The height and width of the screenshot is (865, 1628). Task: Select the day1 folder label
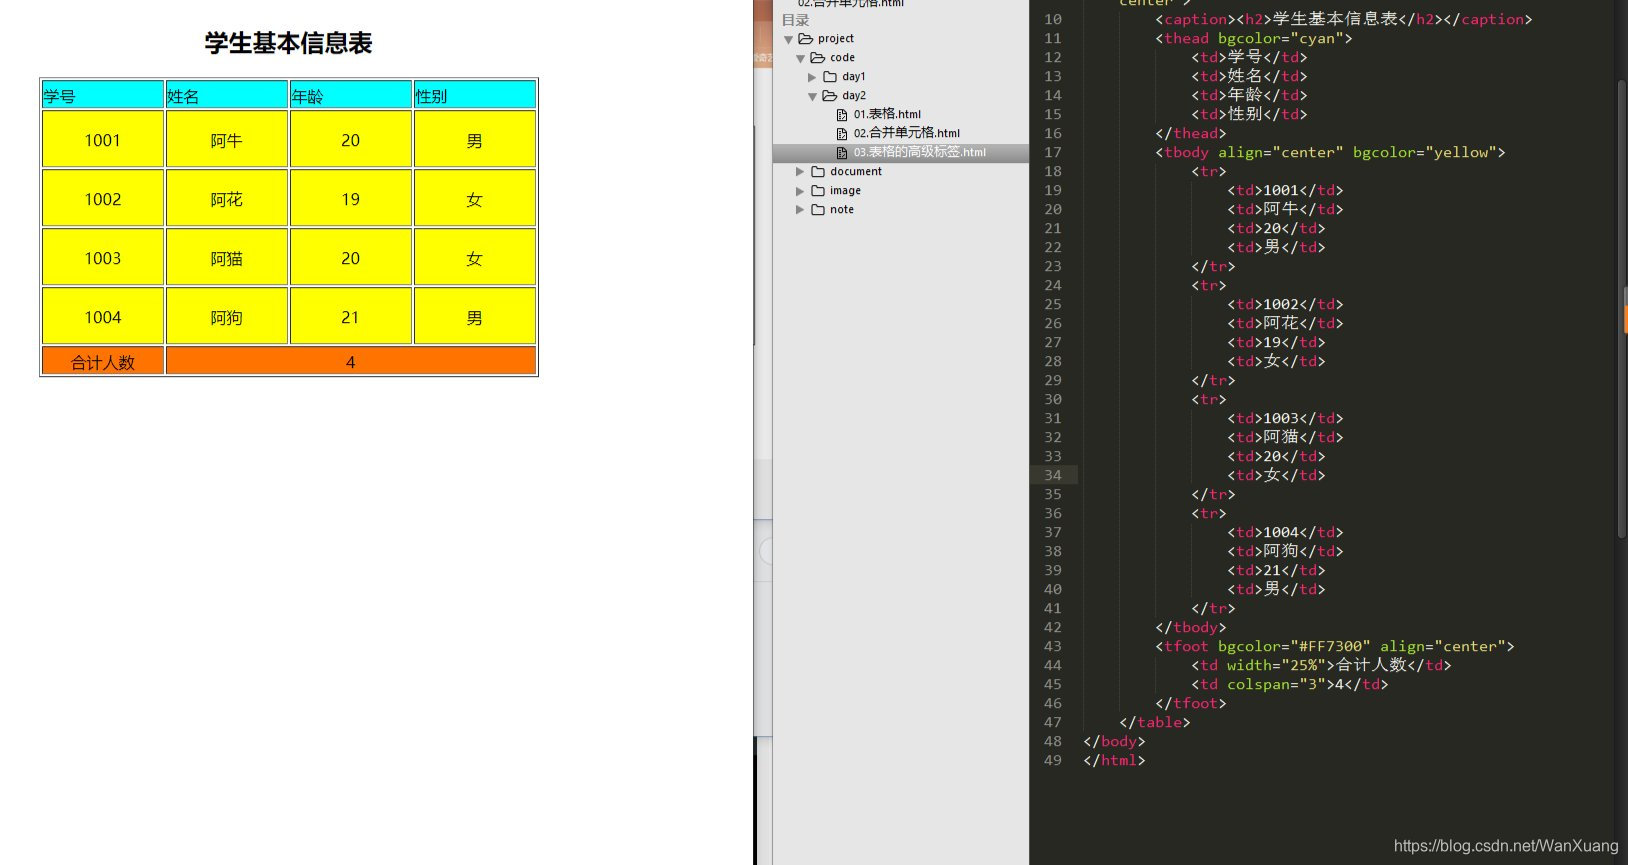click(853, 77)
